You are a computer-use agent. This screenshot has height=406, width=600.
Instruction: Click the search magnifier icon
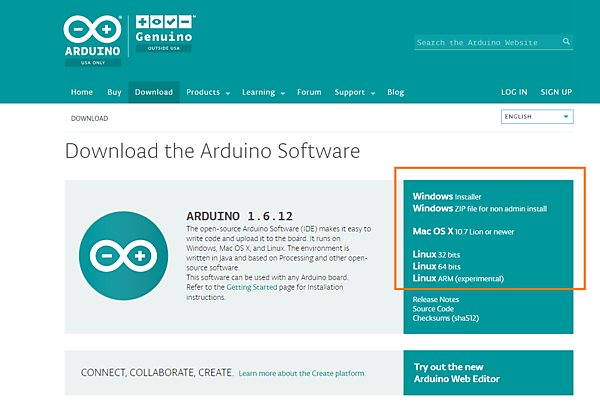tap(566, 43)
